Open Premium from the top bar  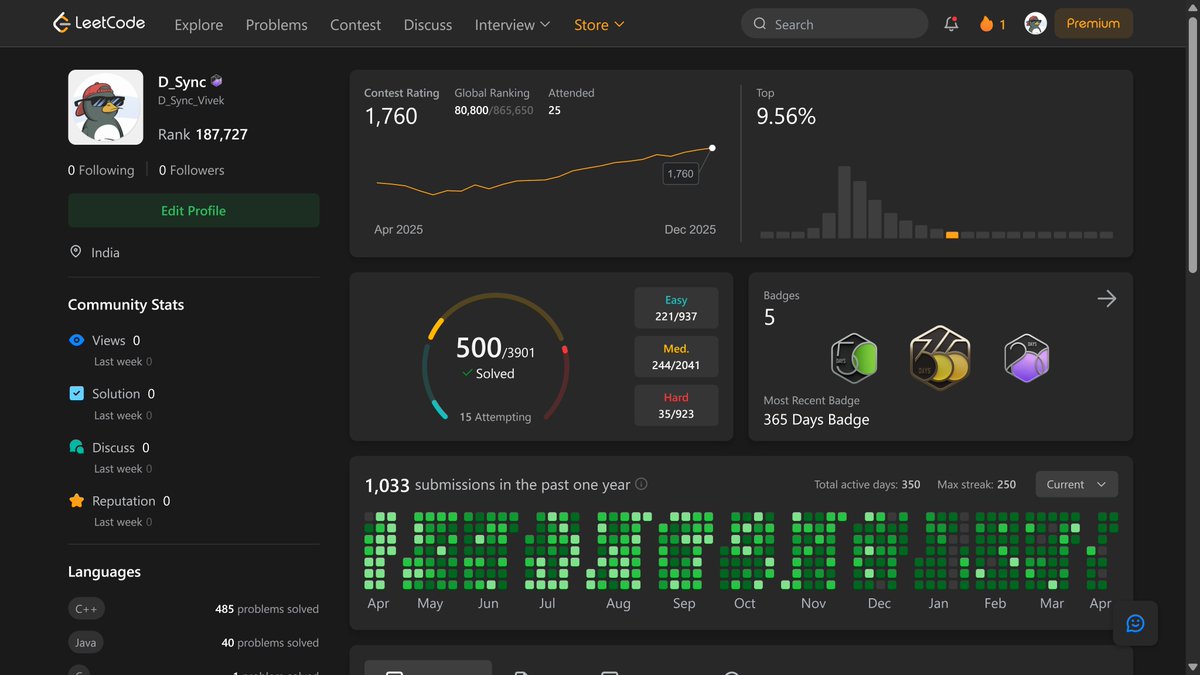click(x=1093, y=22)
